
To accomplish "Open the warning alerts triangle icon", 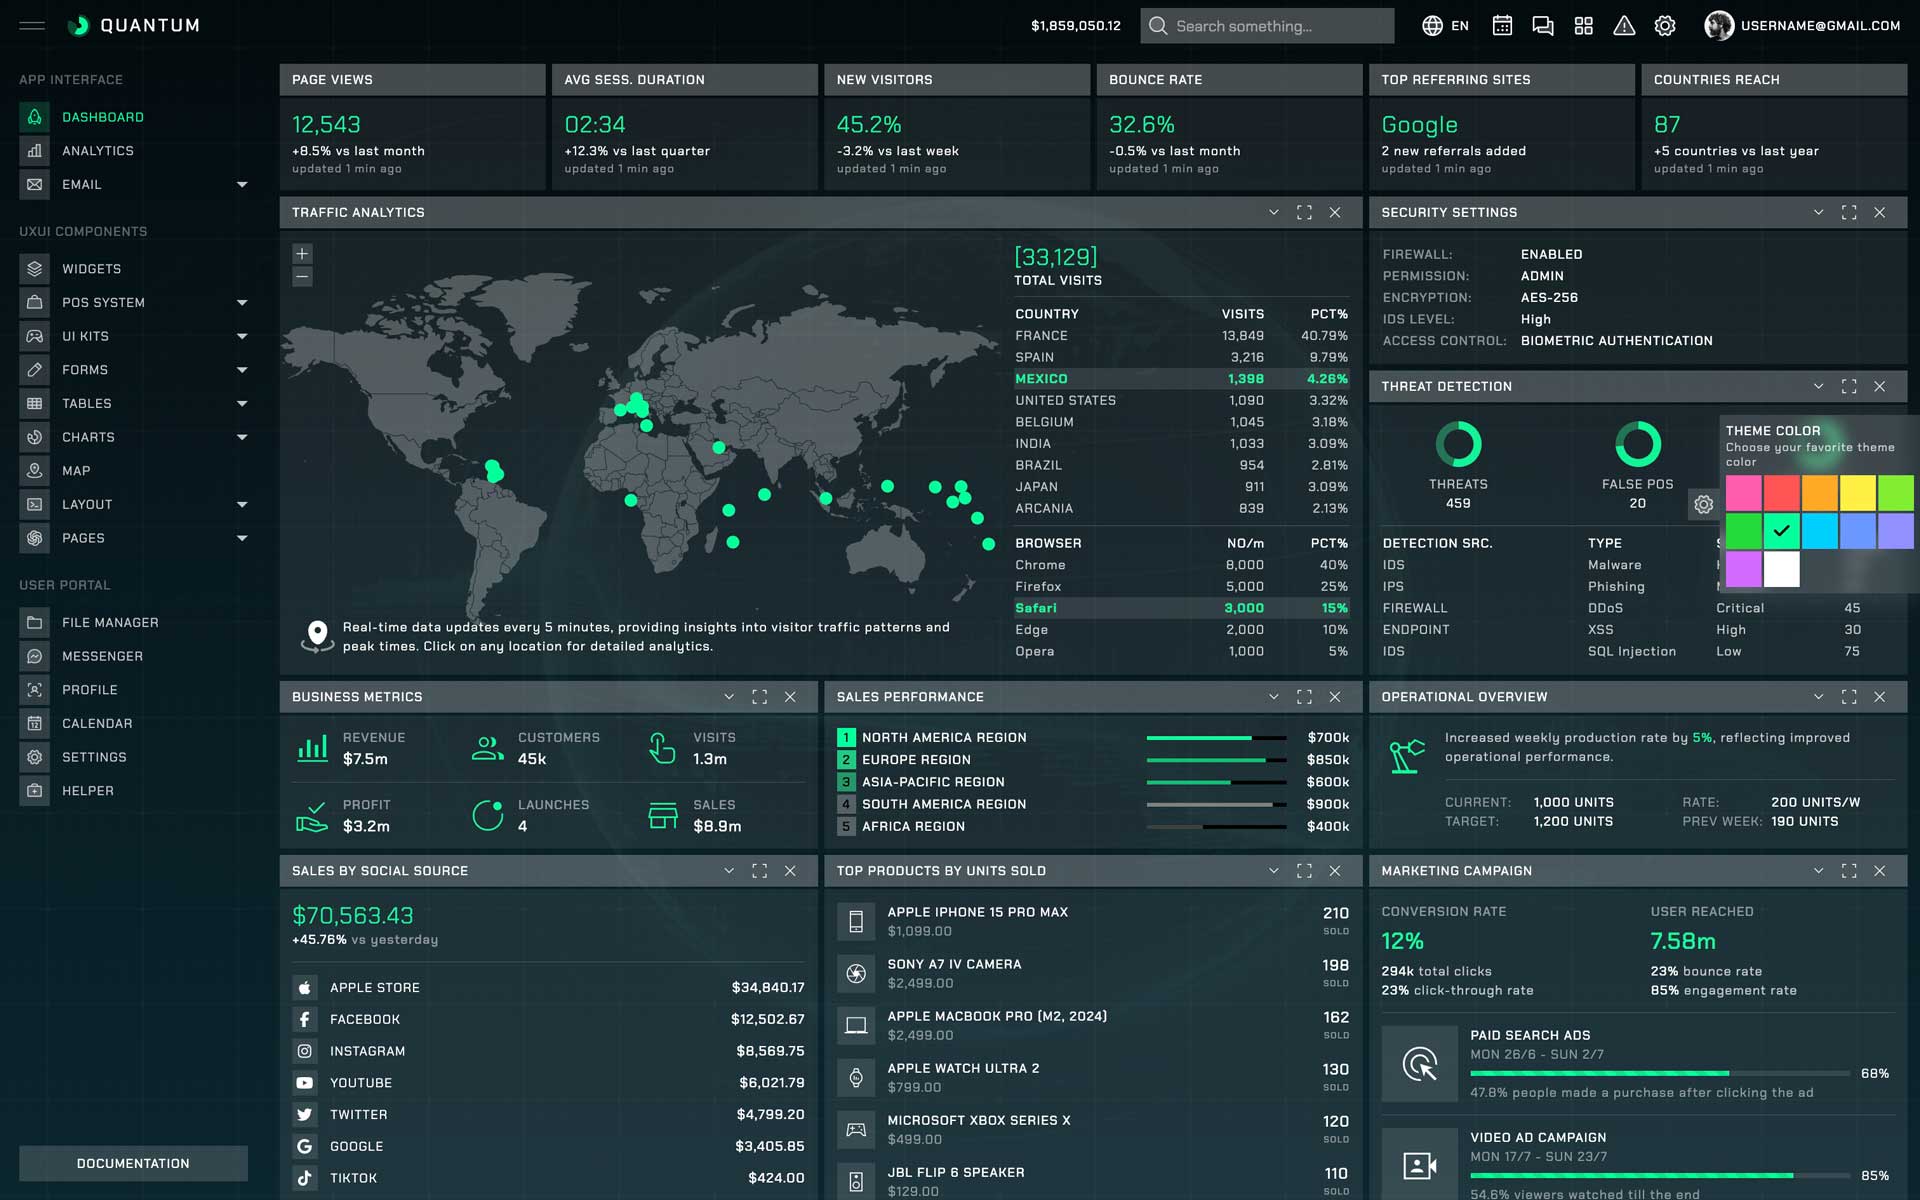I will [x=1624, y=26].
